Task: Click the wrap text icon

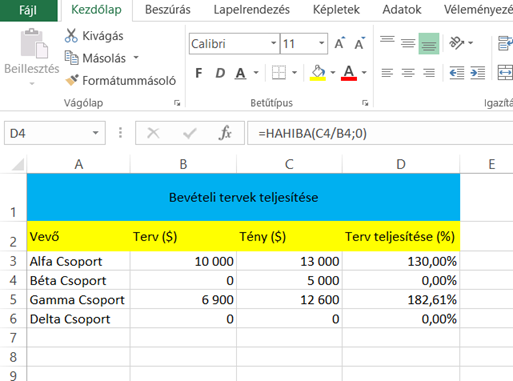Action: coord(505,43)
